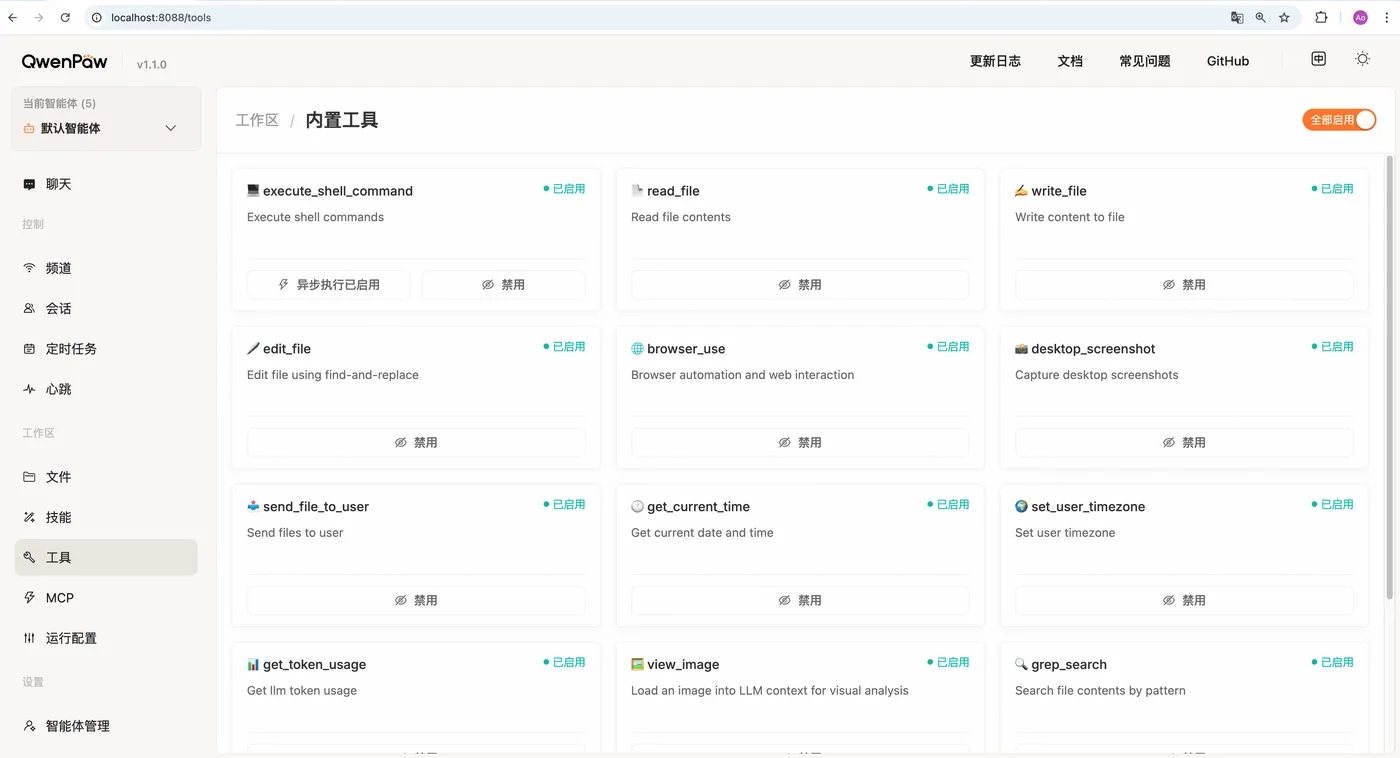The image size is (1400, 758).
Task: Disable the get_current_time tool
Action: tap(800, 601)
